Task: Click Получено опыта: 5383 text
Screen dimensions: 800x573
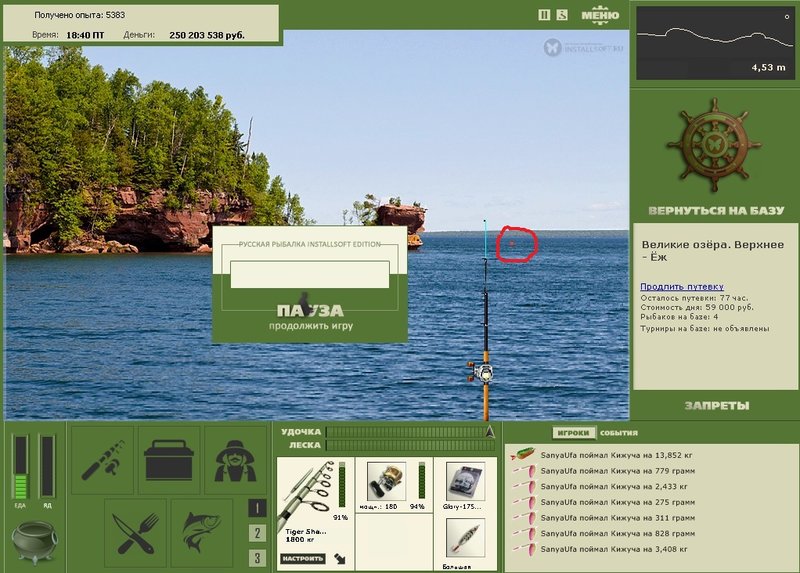Action: coord(79,15)
